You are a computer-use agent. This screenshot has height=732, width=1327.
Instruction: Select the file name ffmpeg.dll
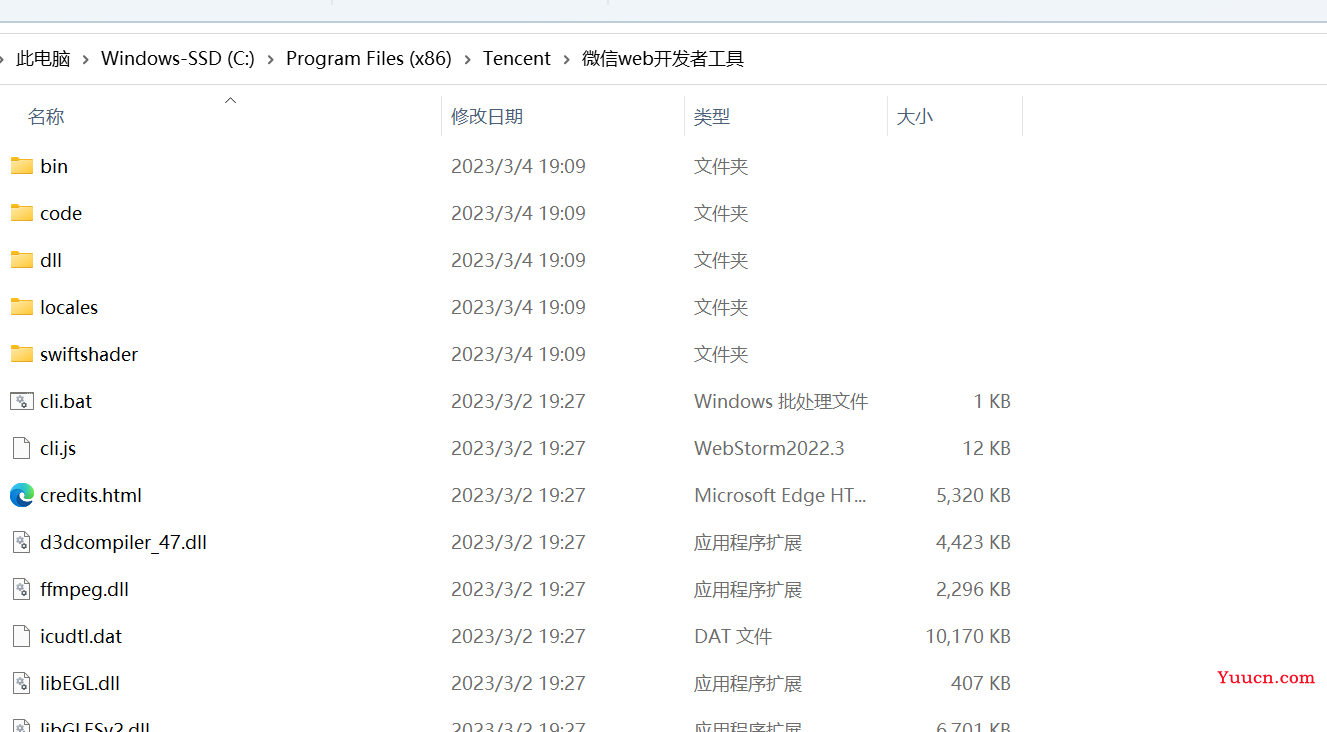85,589
